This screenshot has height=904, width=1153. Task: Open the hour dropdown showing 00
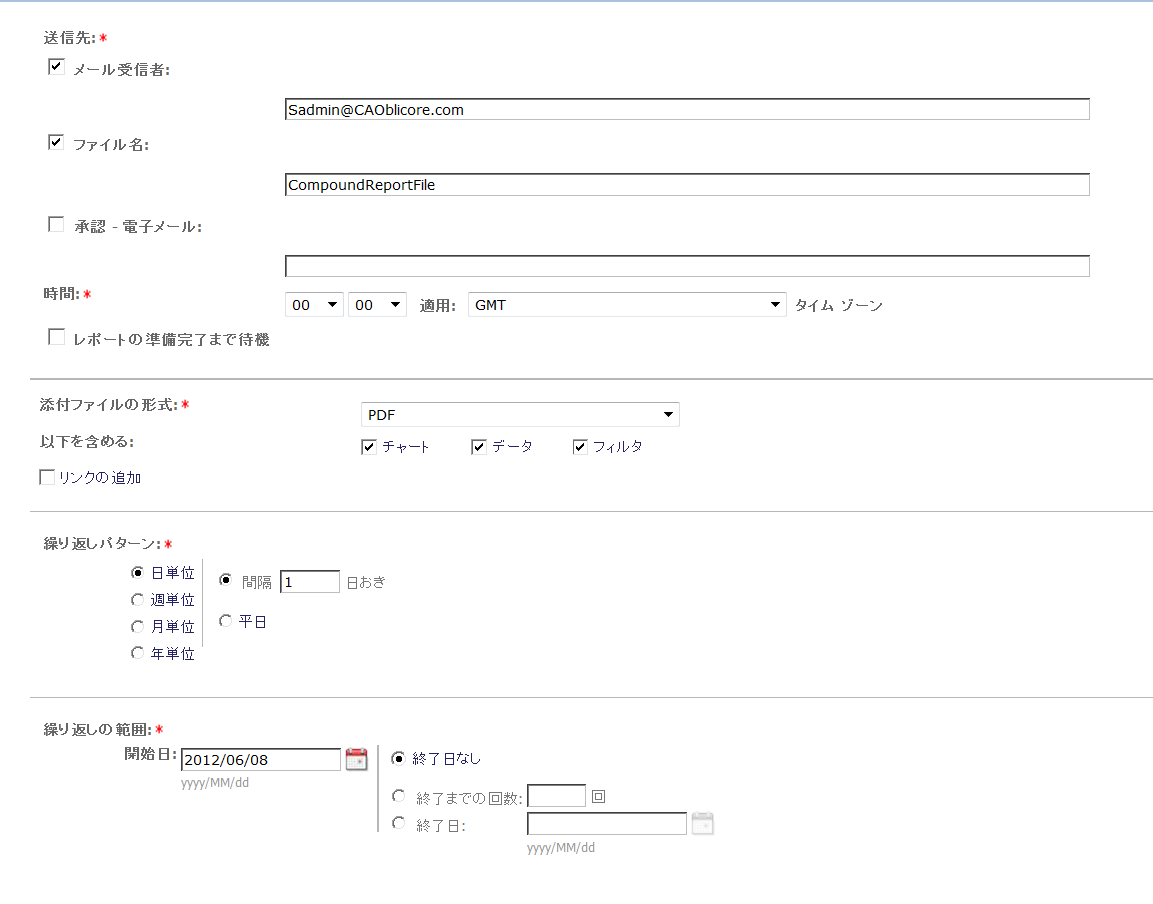click(x=314, y=305)
